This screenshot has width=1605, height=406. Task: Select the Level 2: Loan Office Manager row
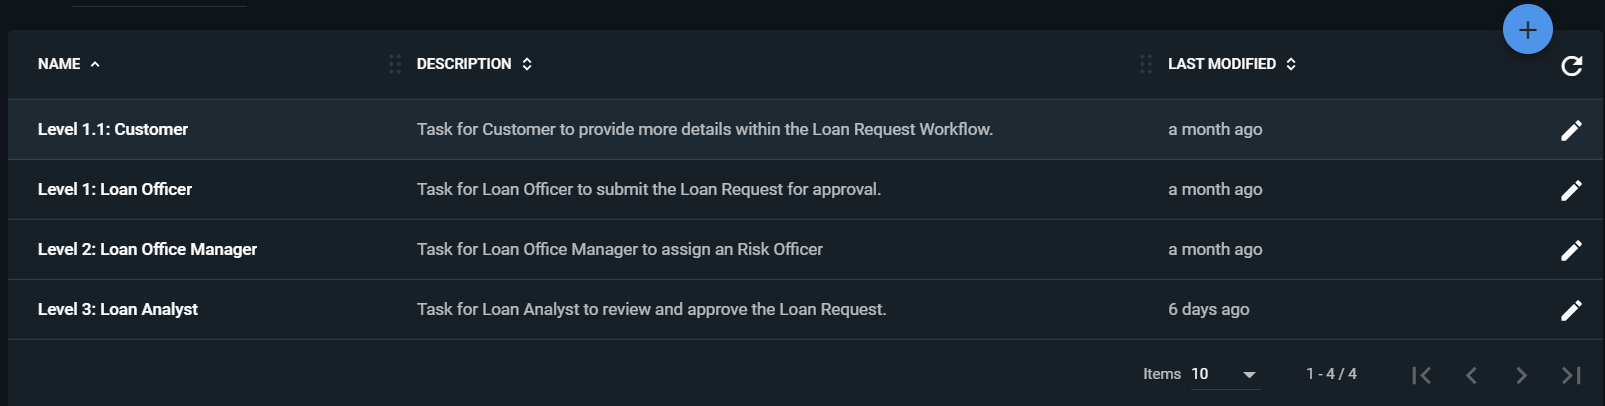(805, 249)
